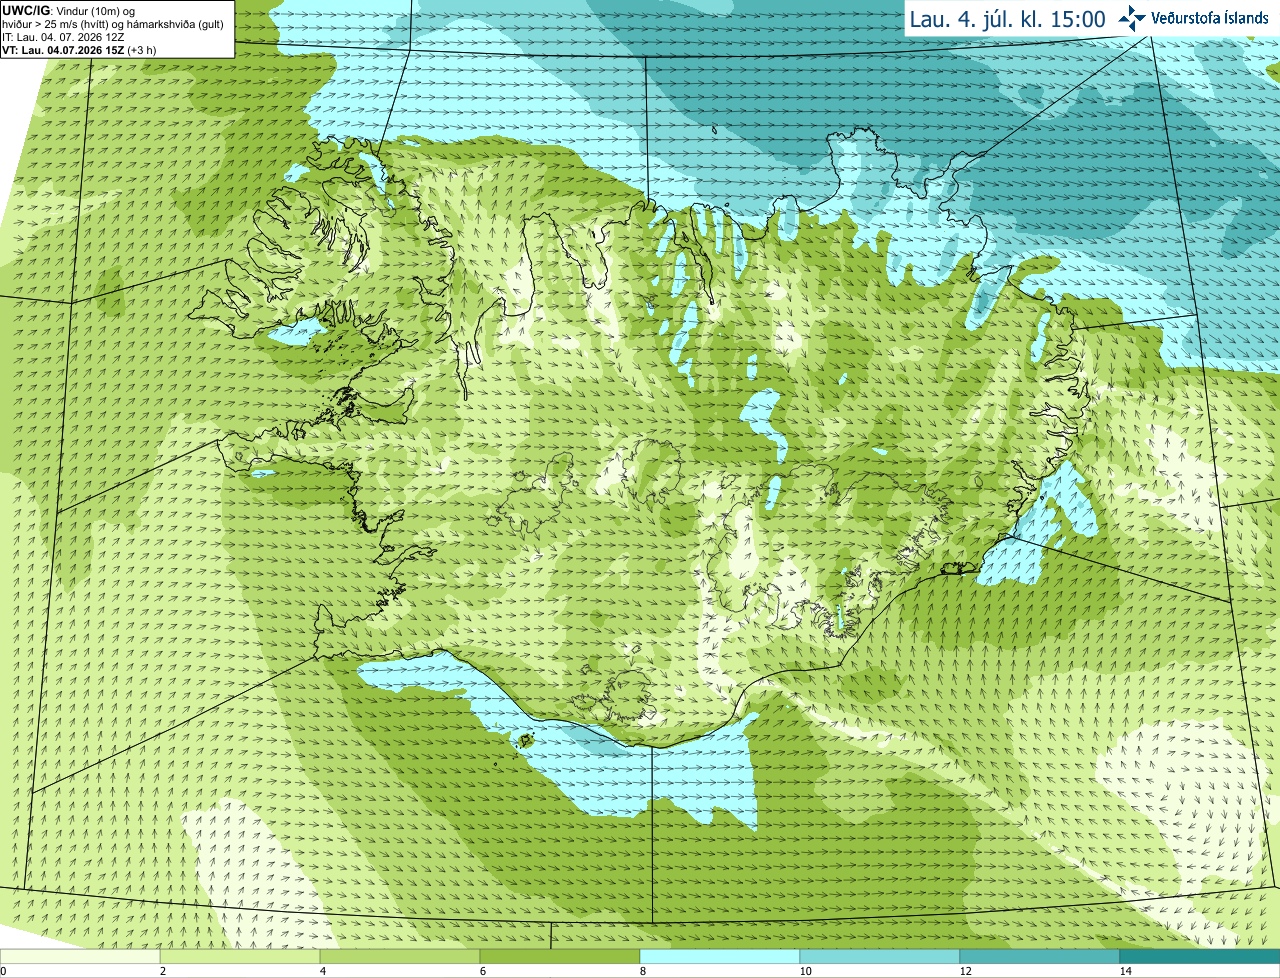The image size is (1280, 978).
Task: Click the Veðurstofa Íslands name text
Action: pos(1210,18)
